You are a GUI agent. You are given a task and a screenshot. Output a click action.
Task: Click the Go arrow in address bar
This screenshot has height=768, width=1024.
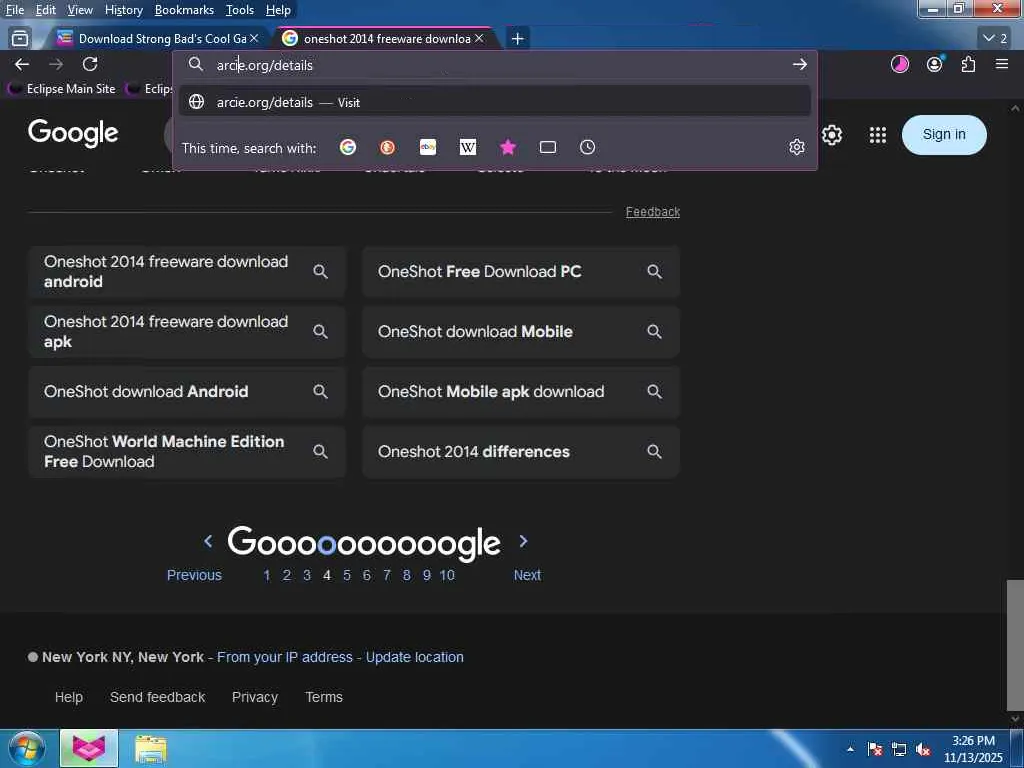[799, 64]
